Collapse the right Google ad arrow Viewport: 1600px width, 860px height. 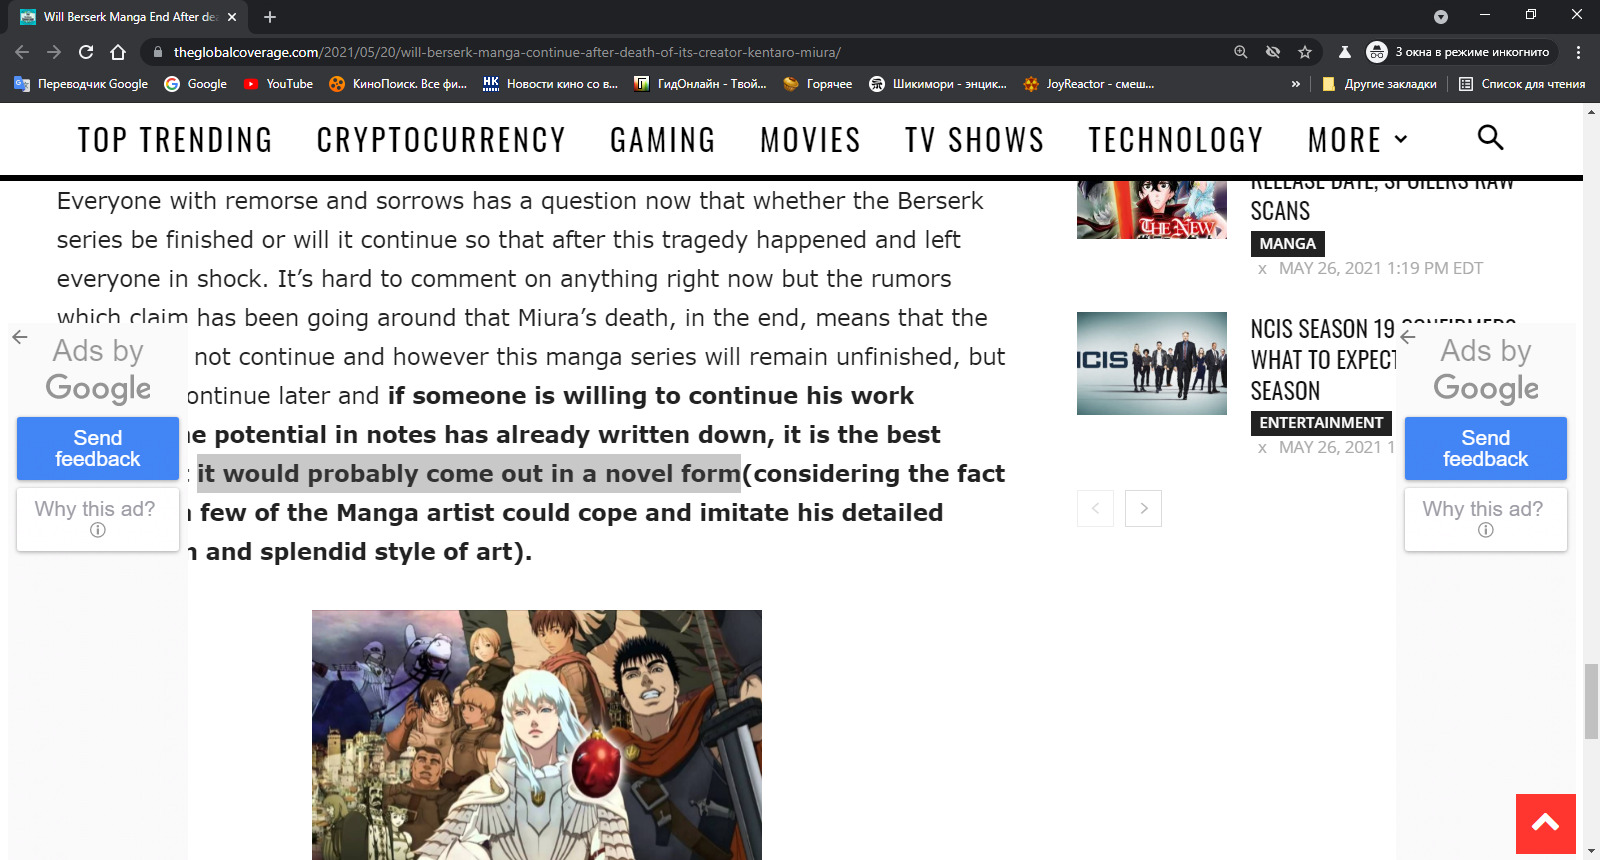click(1408, 337)
